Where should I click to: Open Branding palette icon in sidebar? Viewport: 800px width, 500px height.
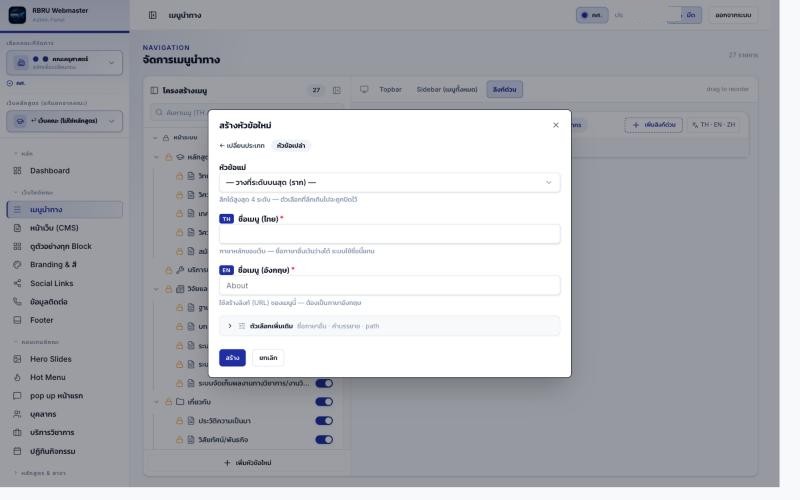17,265
